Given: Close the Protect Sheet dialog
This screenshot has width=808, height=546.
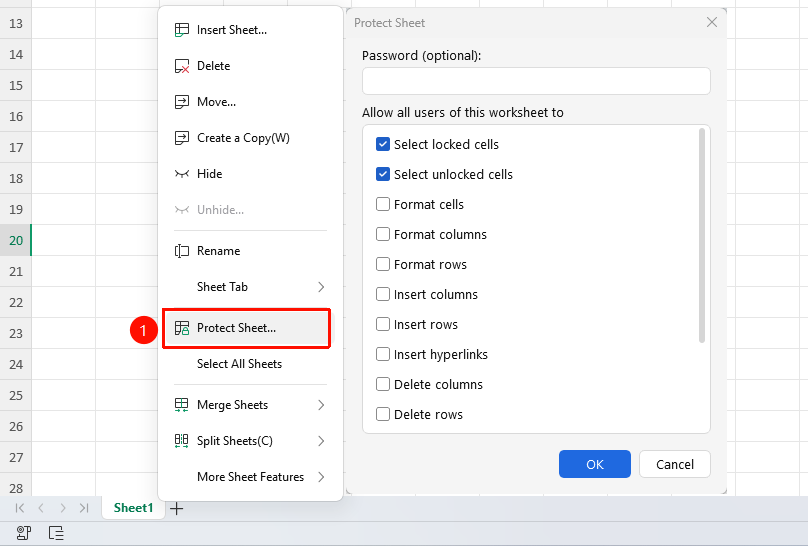Looking at the screenshot, I should click(712, 22).
